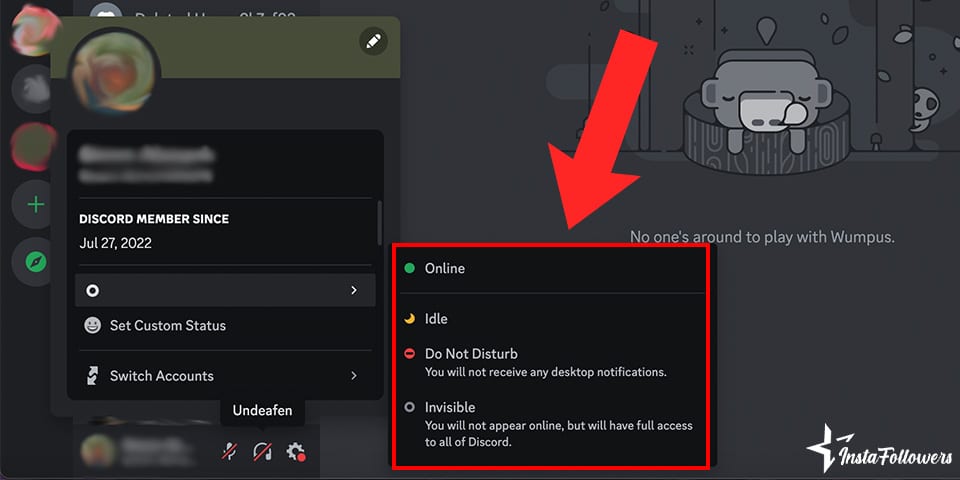Open the Add a Server plus icon
Viewport: 960px width, 480px height.
pyautogui.click(x=36, y=204)
